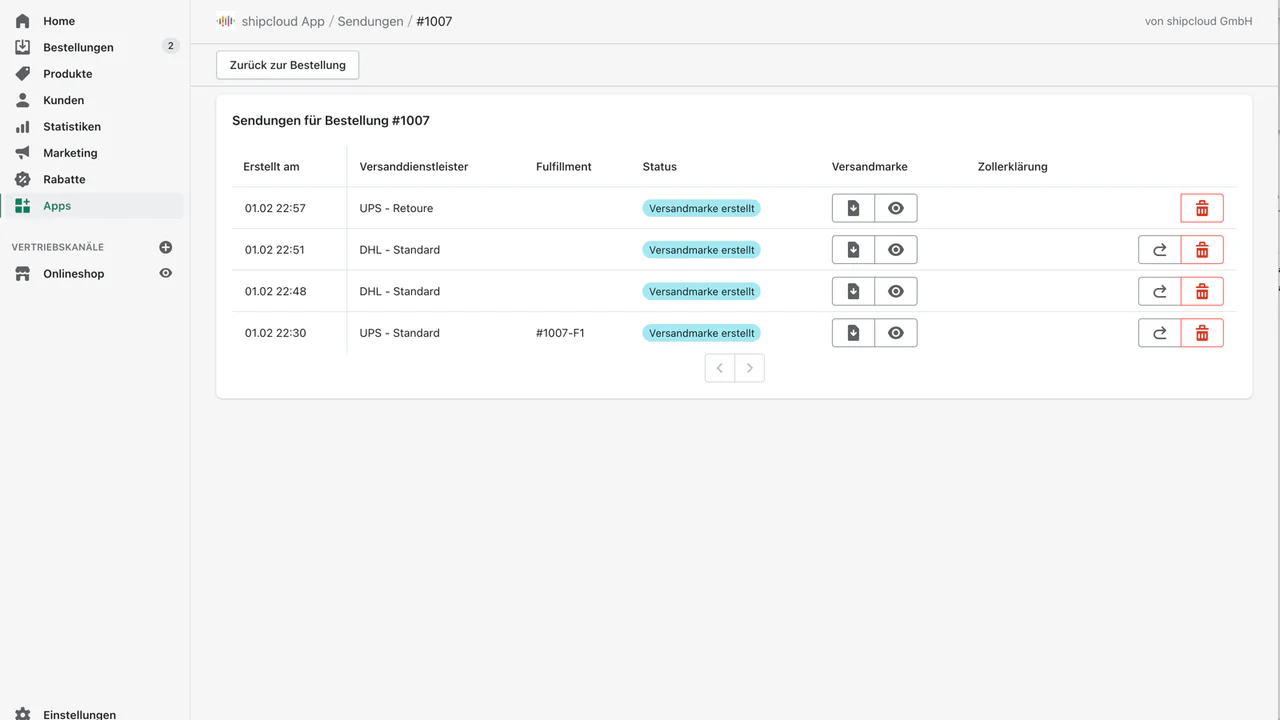This screenshot has width=1280, height=720.
Task: Click the Status column header
Action: 660,167
